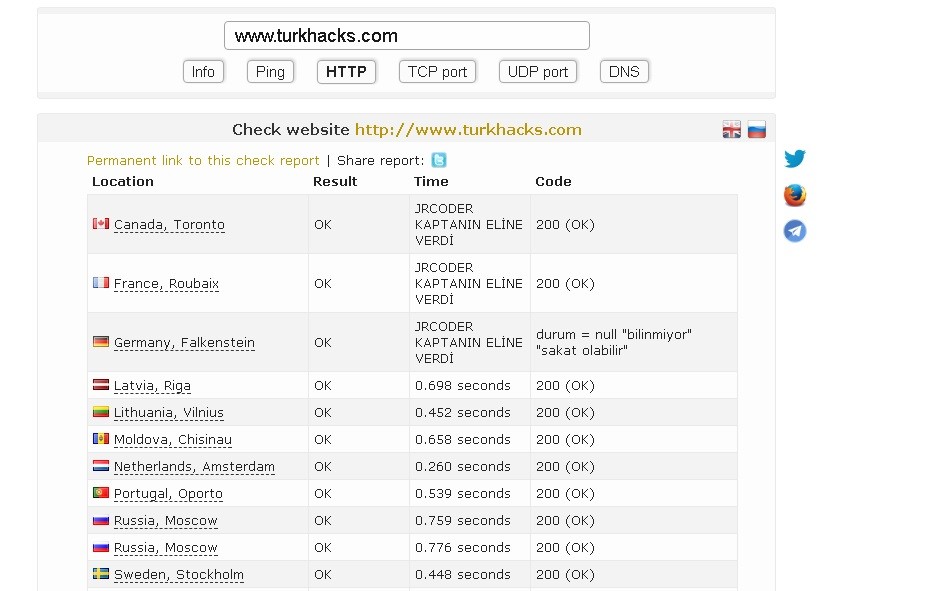Click the Germany flag icon
The image size is (940, 591).
[101, 342]
